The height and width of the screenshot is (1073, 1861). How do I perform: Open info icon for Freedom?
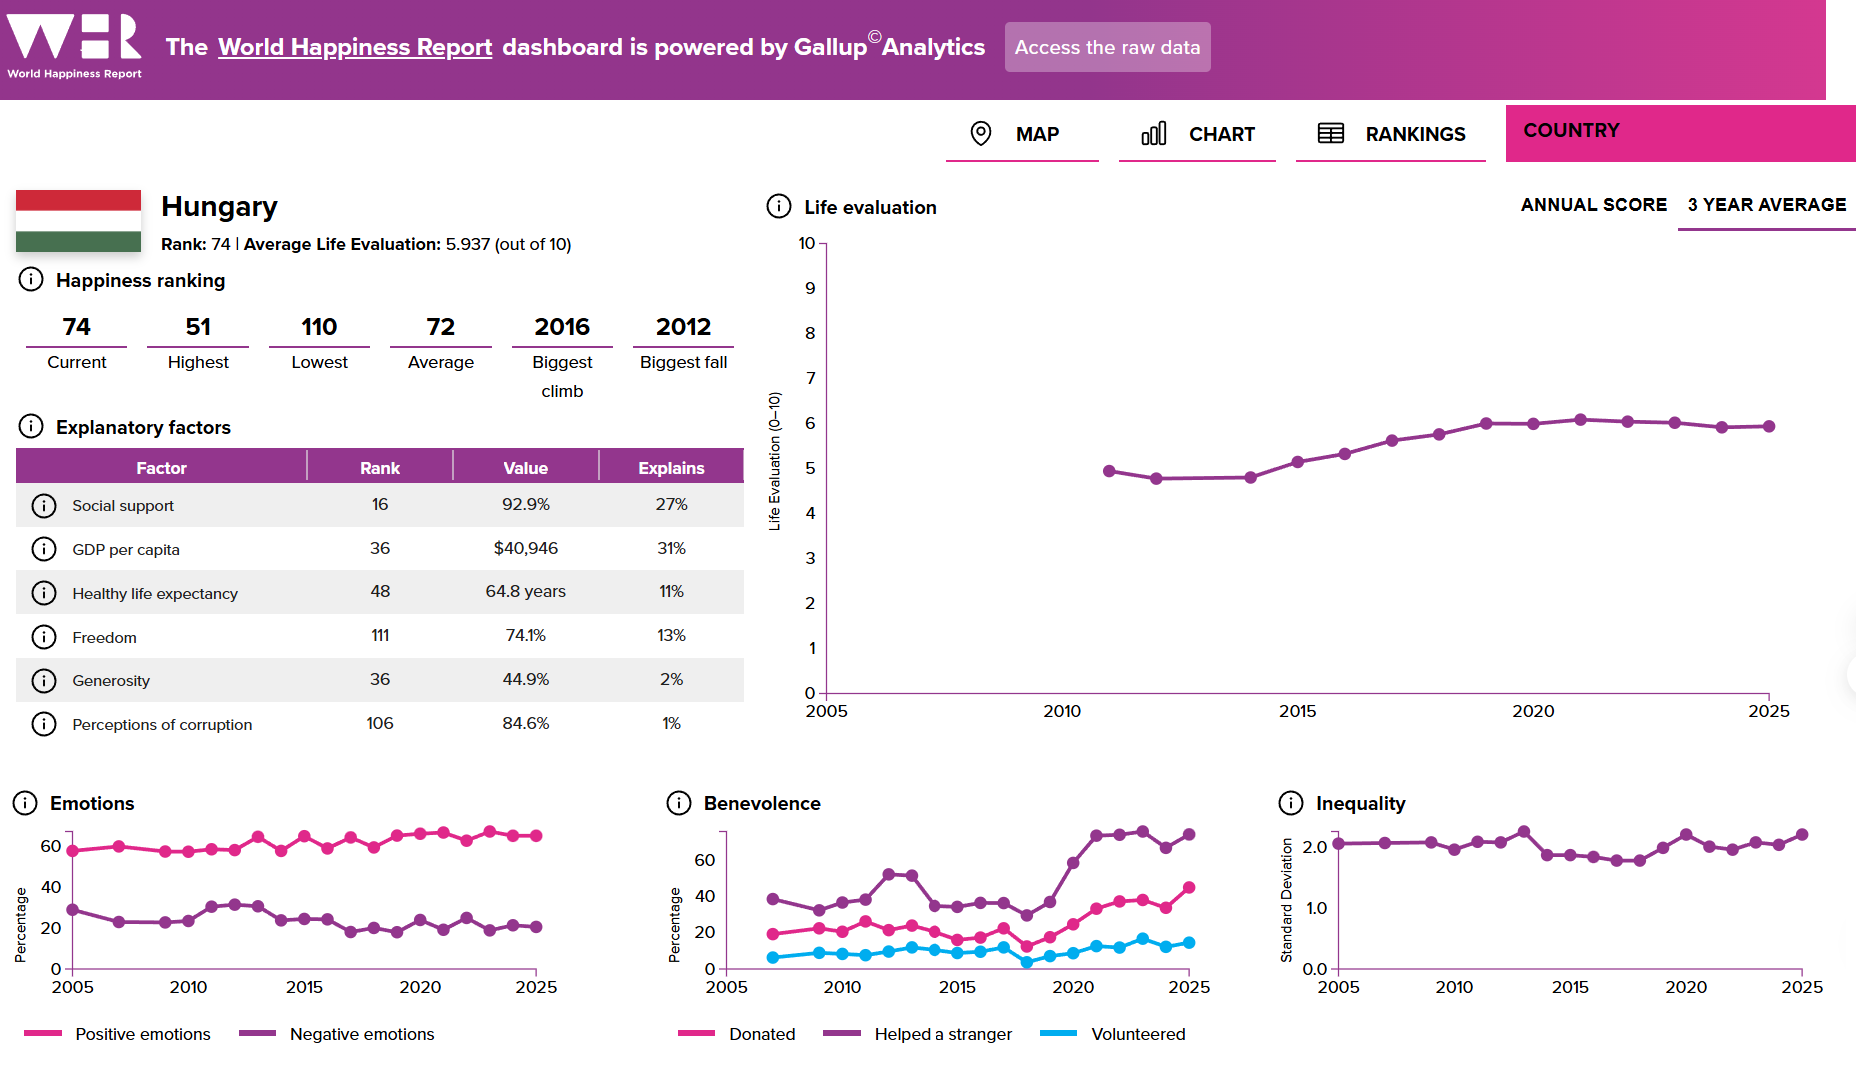(x=44, y=637)
